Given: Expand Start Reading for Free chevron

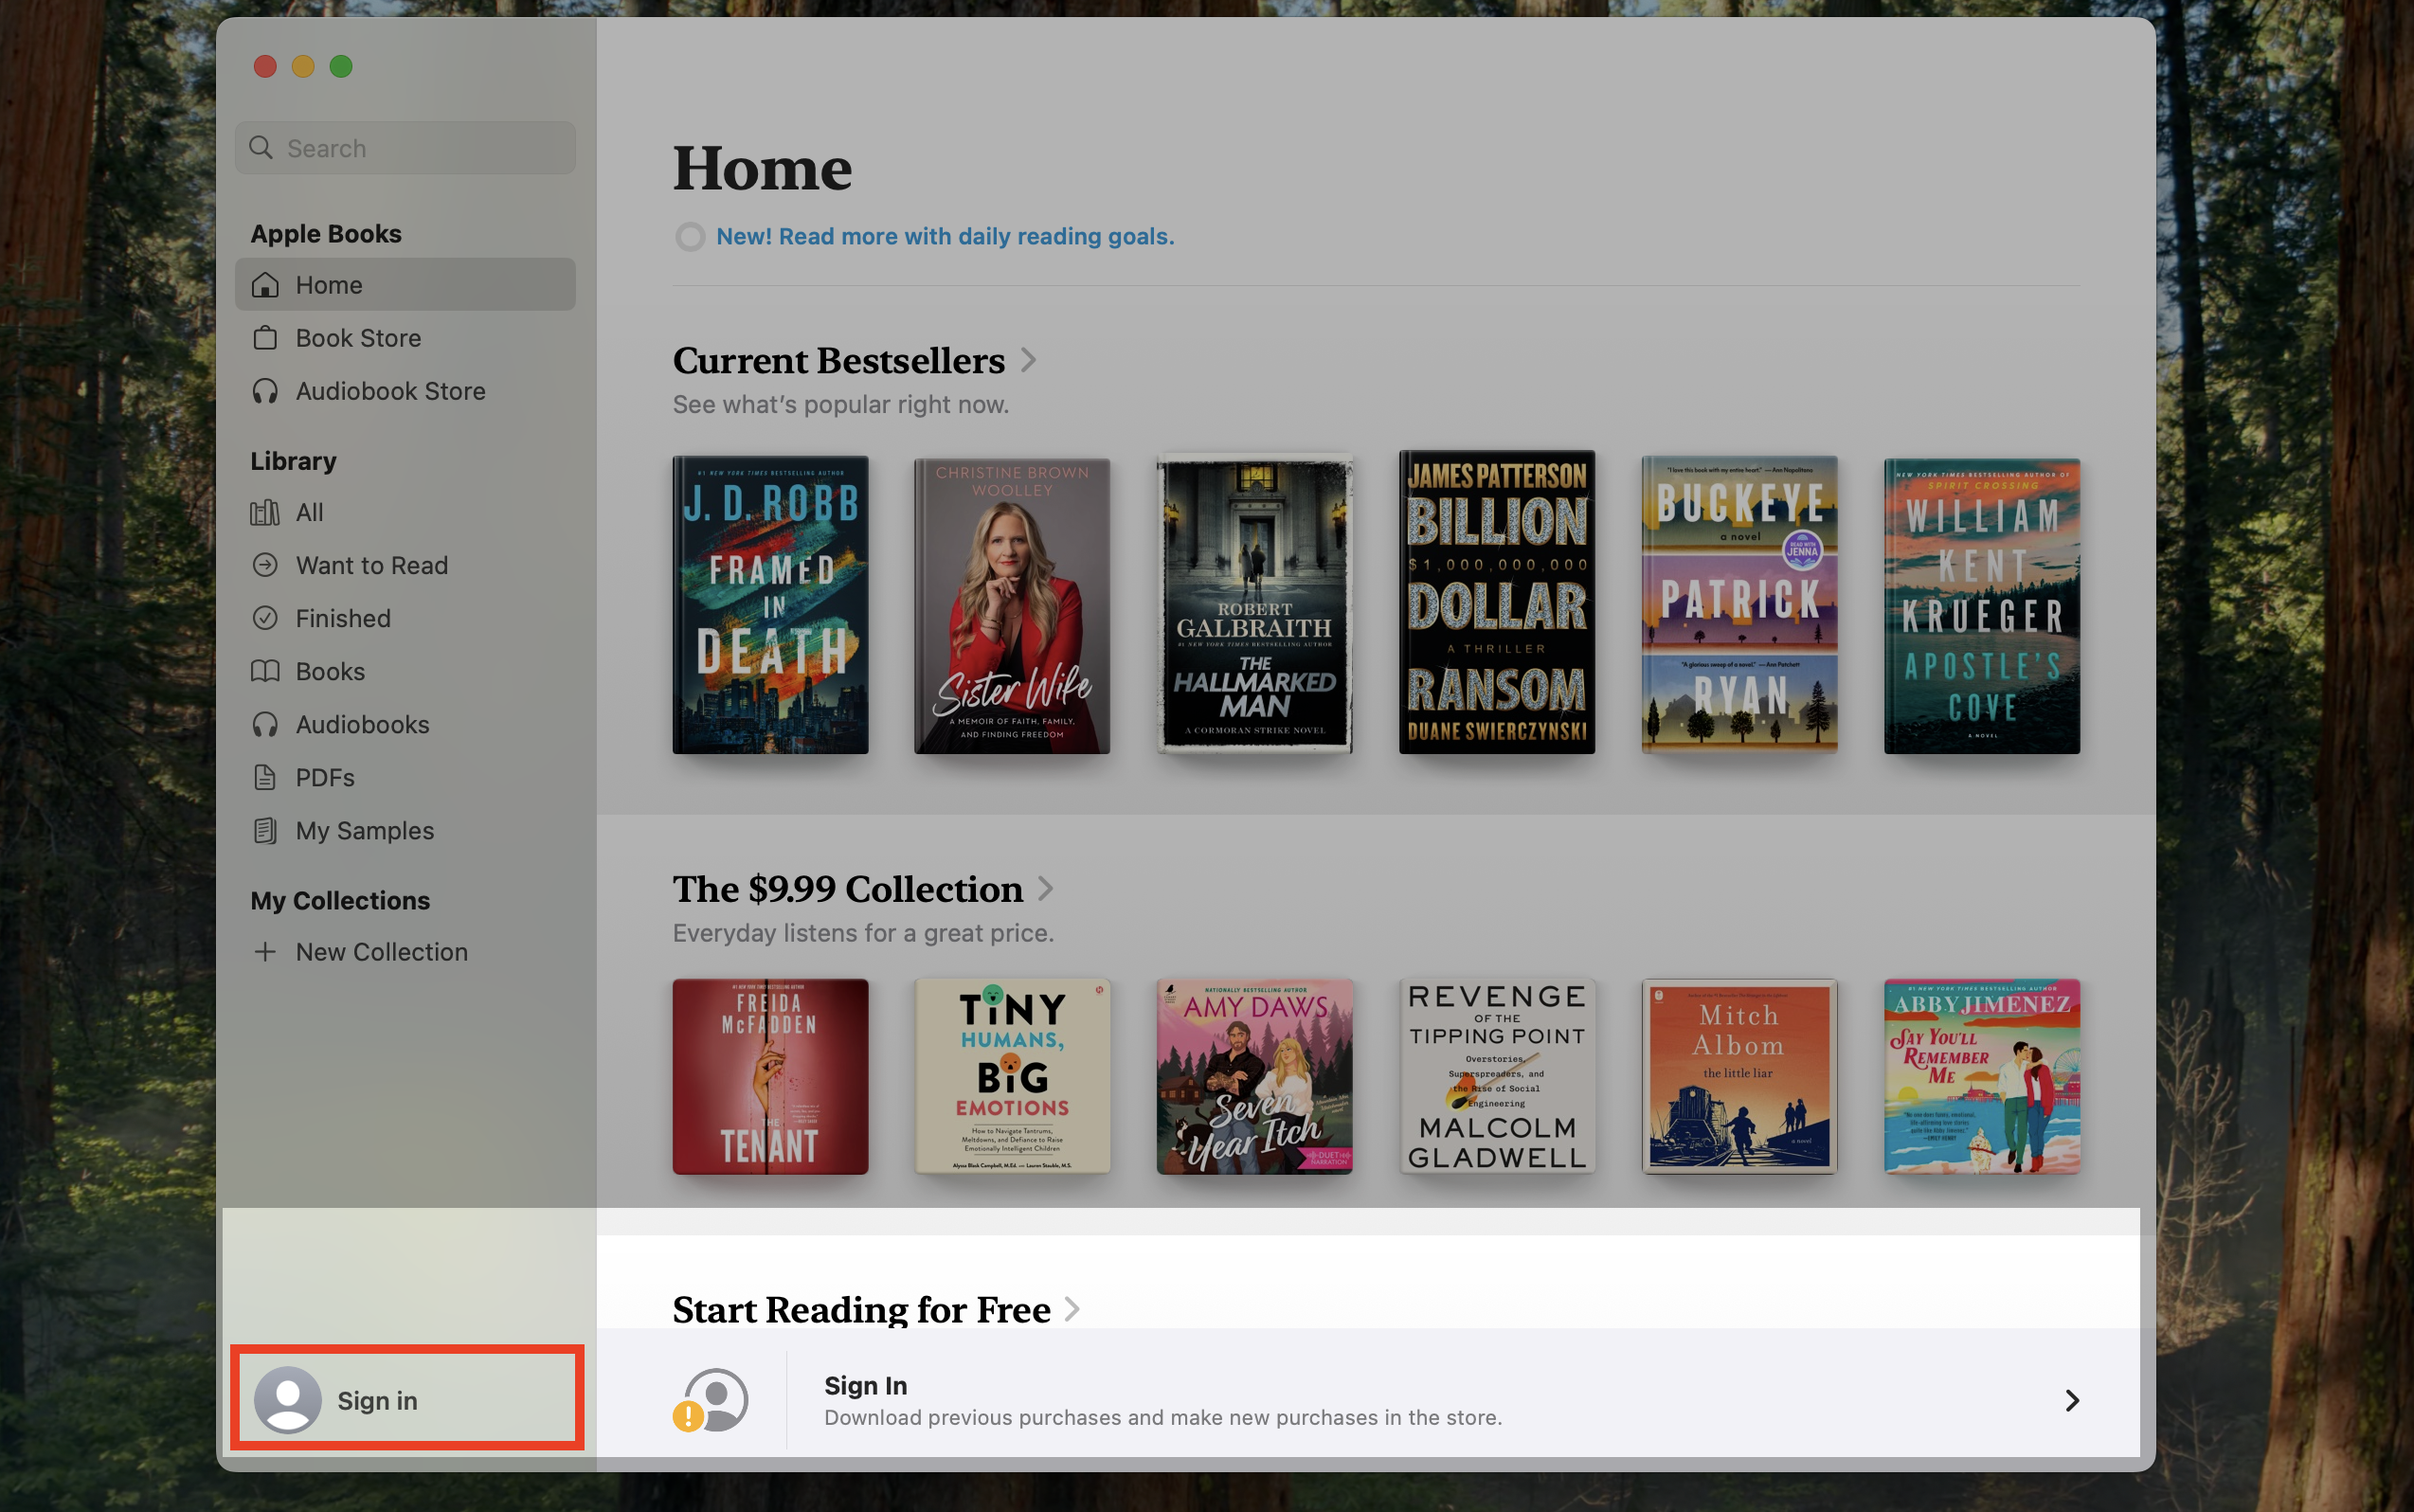Looking at the screenshot, I should click(1073, 1309).
